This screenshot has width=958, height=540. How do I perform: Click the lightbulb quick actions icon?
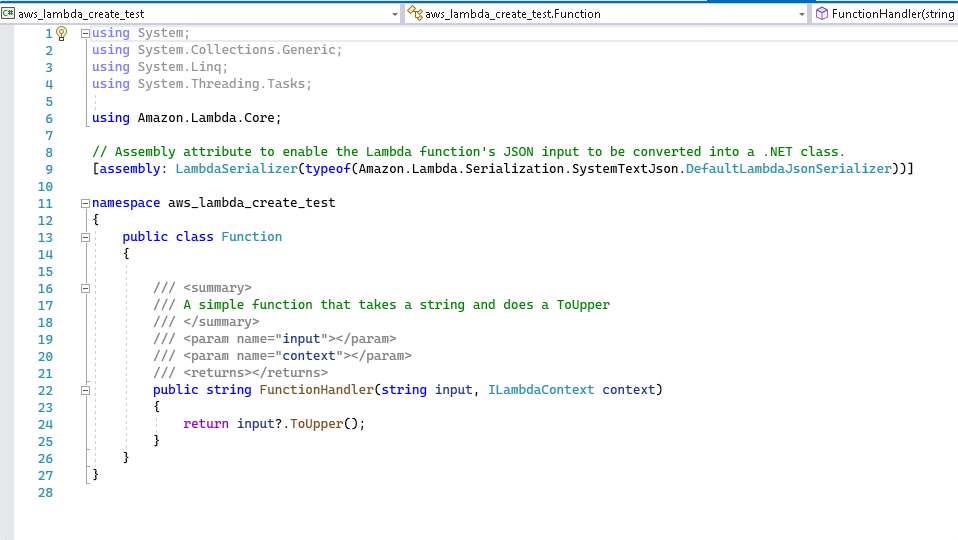(x=62, y=34)
